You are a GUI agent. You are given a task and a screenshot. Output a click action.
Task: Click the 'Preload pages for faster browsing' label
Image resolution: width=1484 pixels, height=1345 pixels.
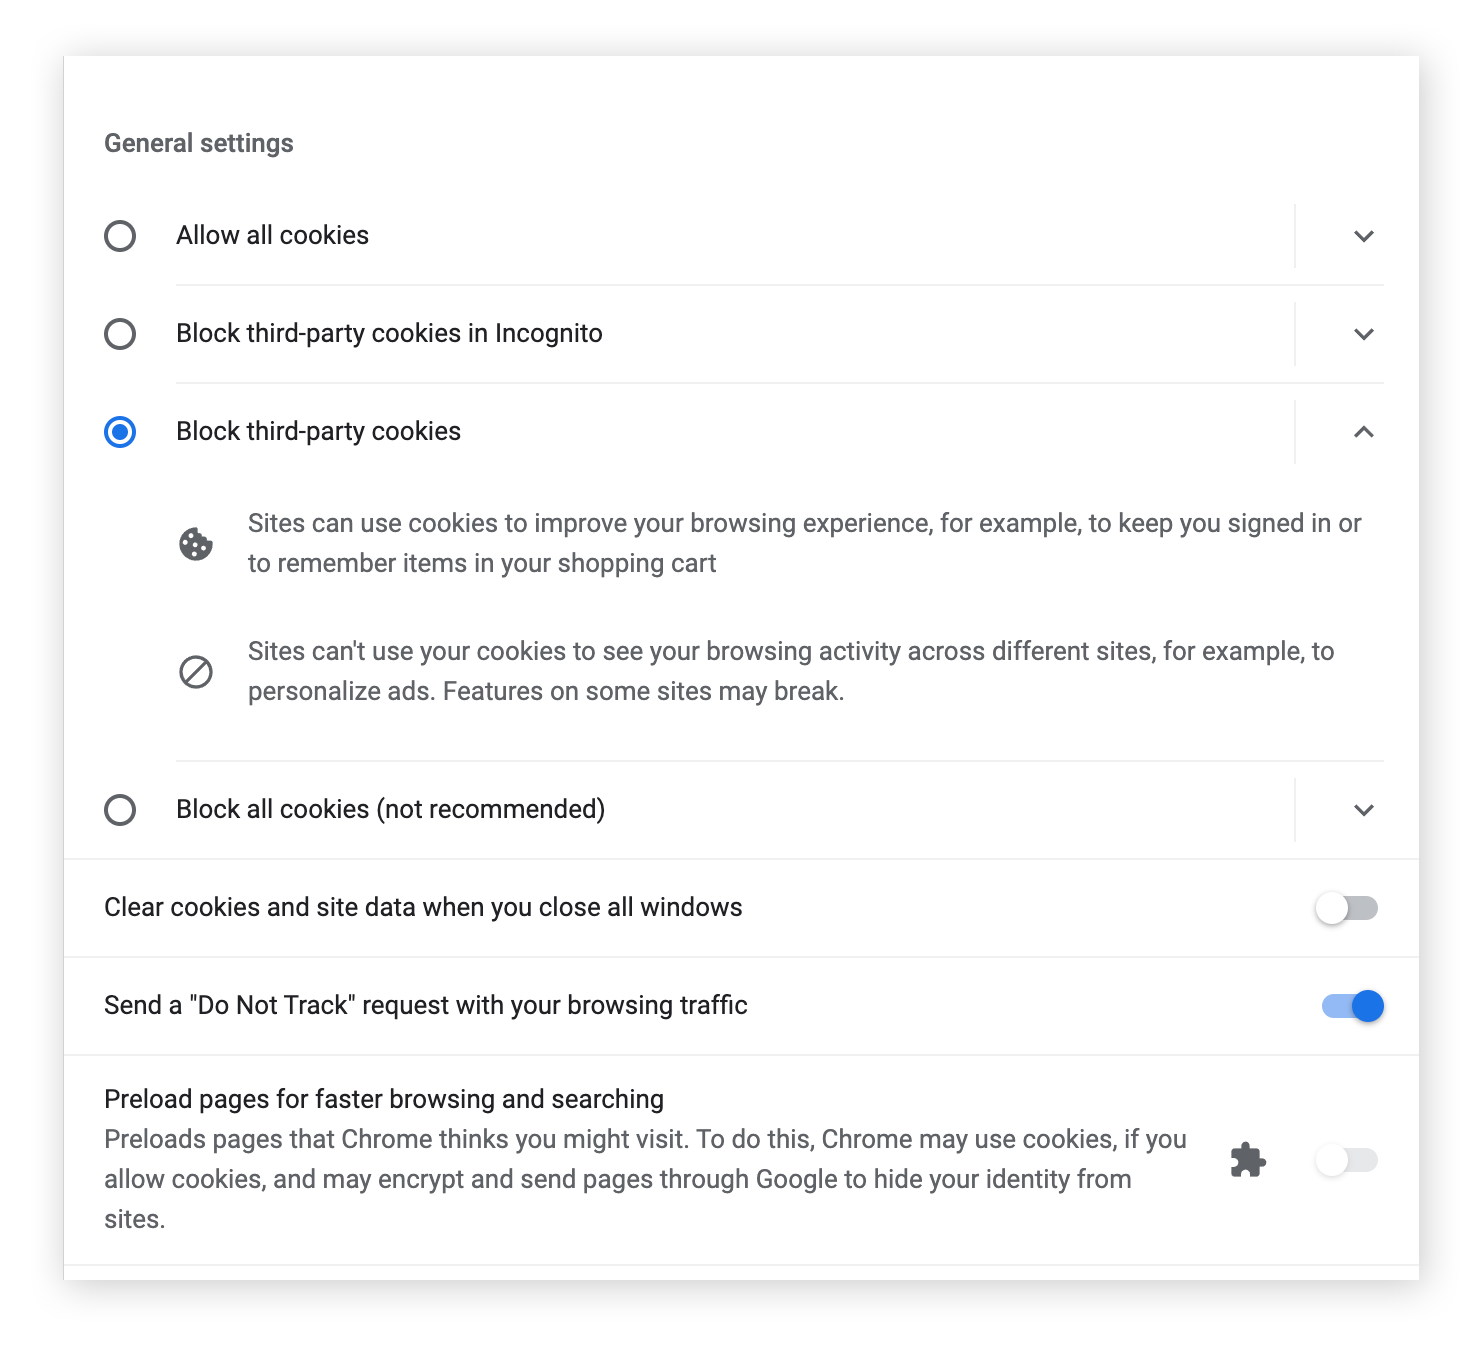(383, 1098)
